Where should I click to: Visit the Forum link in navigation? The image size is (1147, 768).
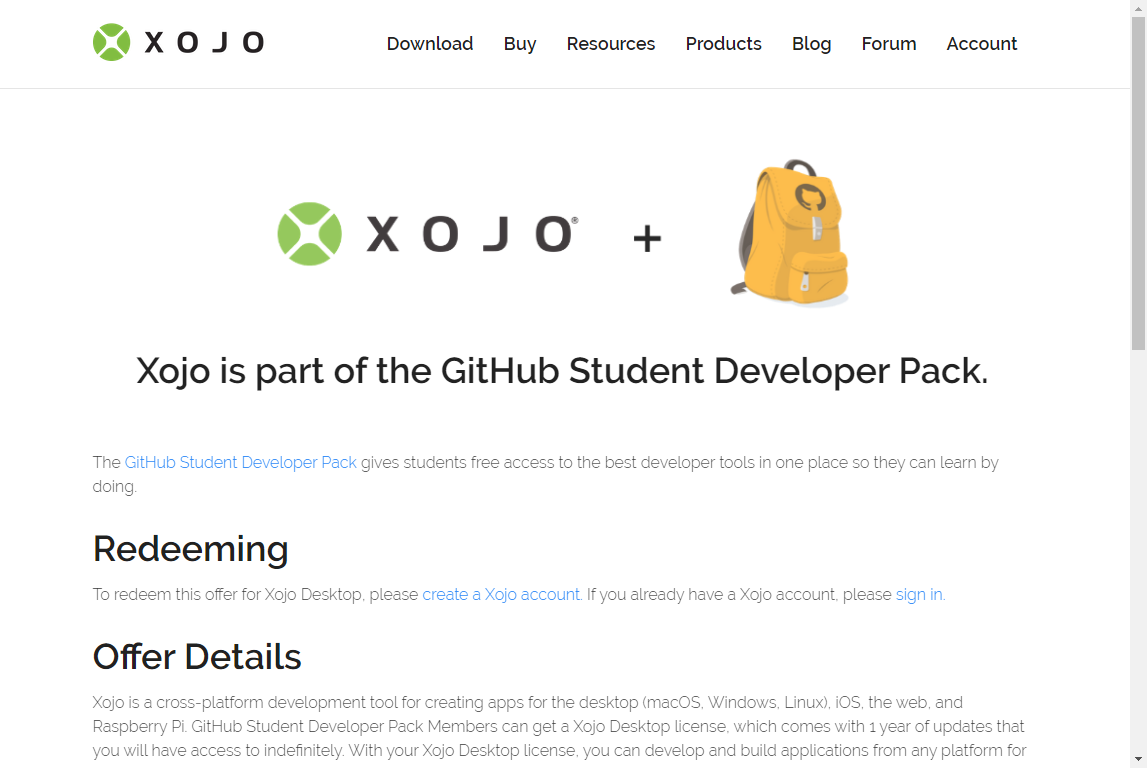(888, 44)
